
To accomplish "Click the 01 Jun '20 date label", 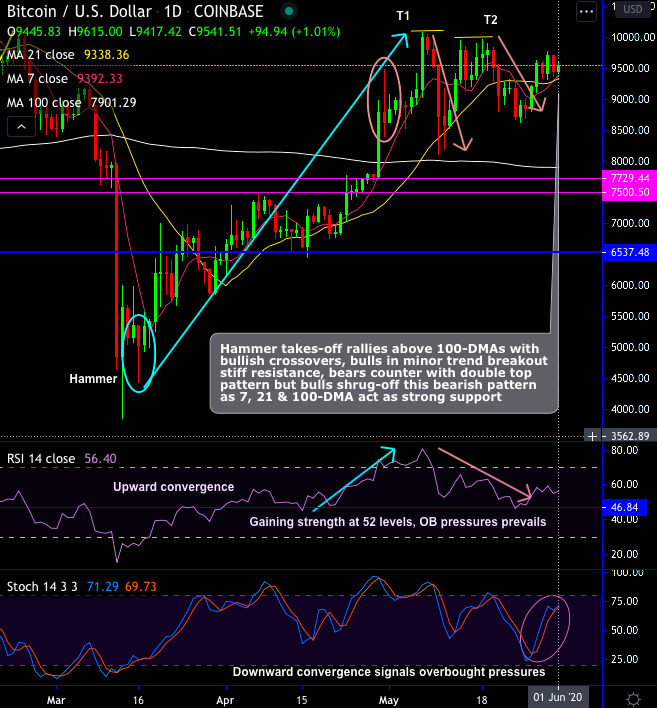I will pos(558,697).
